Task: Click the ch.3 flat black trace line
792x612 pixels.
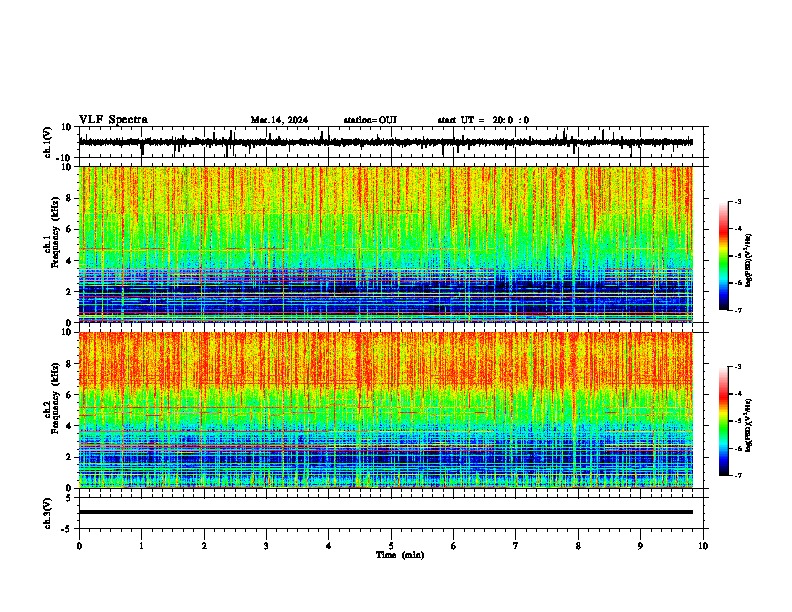Action: tap(386, 512)
